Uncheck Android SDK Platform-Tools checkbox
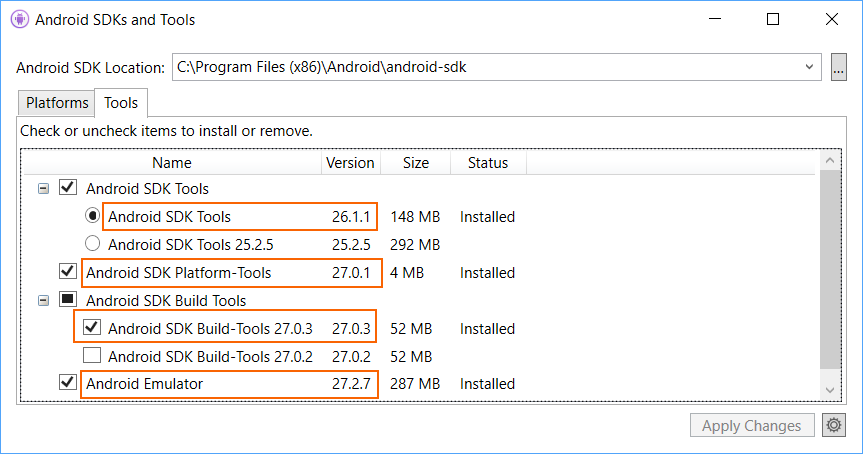The height and width of the screenshot is (454, 863). 68,271
